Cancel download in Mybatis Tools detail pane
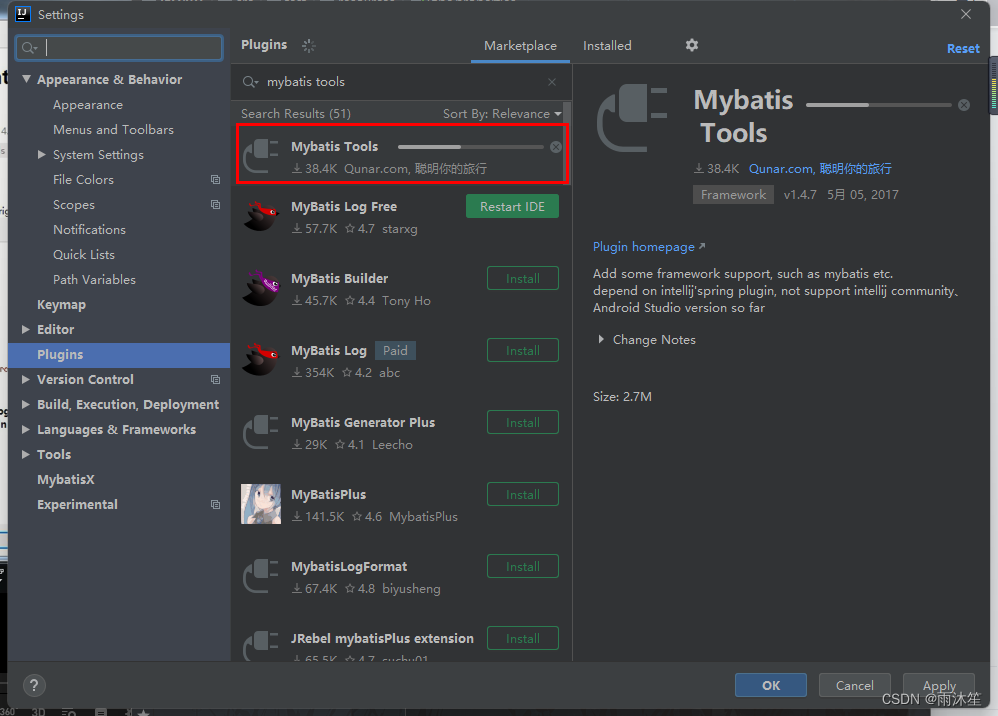 964,105
